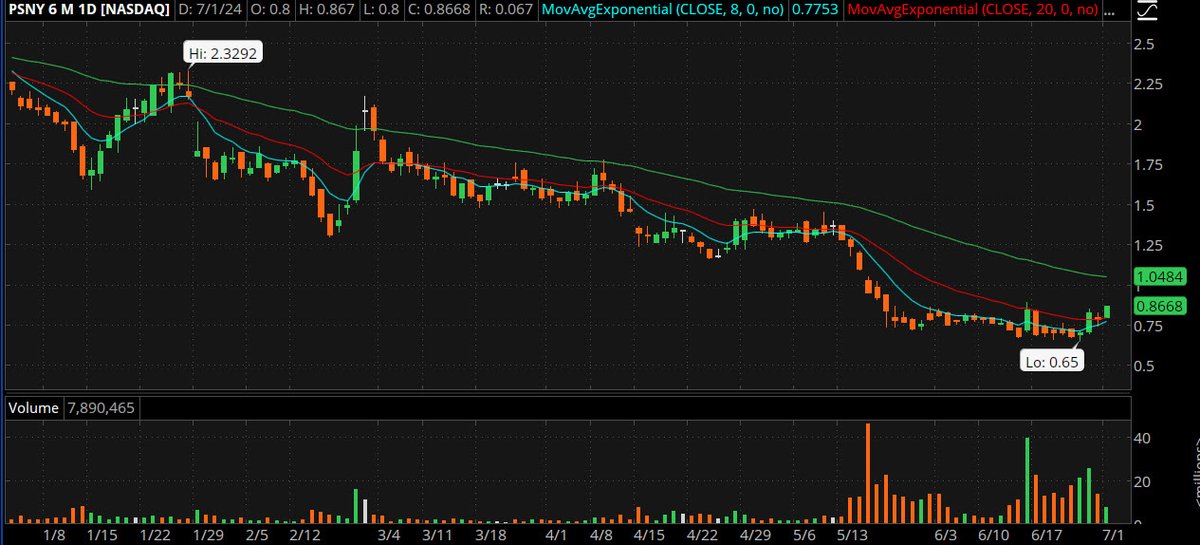Click the PSNY 6 M 1D symbol label
Viewport: 1200px width, 545px height.
pyautogui.click(x=89, y=10)
